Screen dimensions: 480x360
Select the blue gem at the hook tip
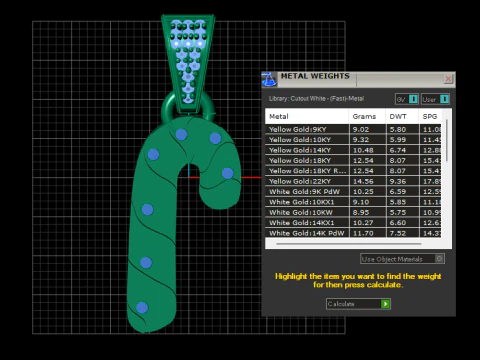point(228,173)
